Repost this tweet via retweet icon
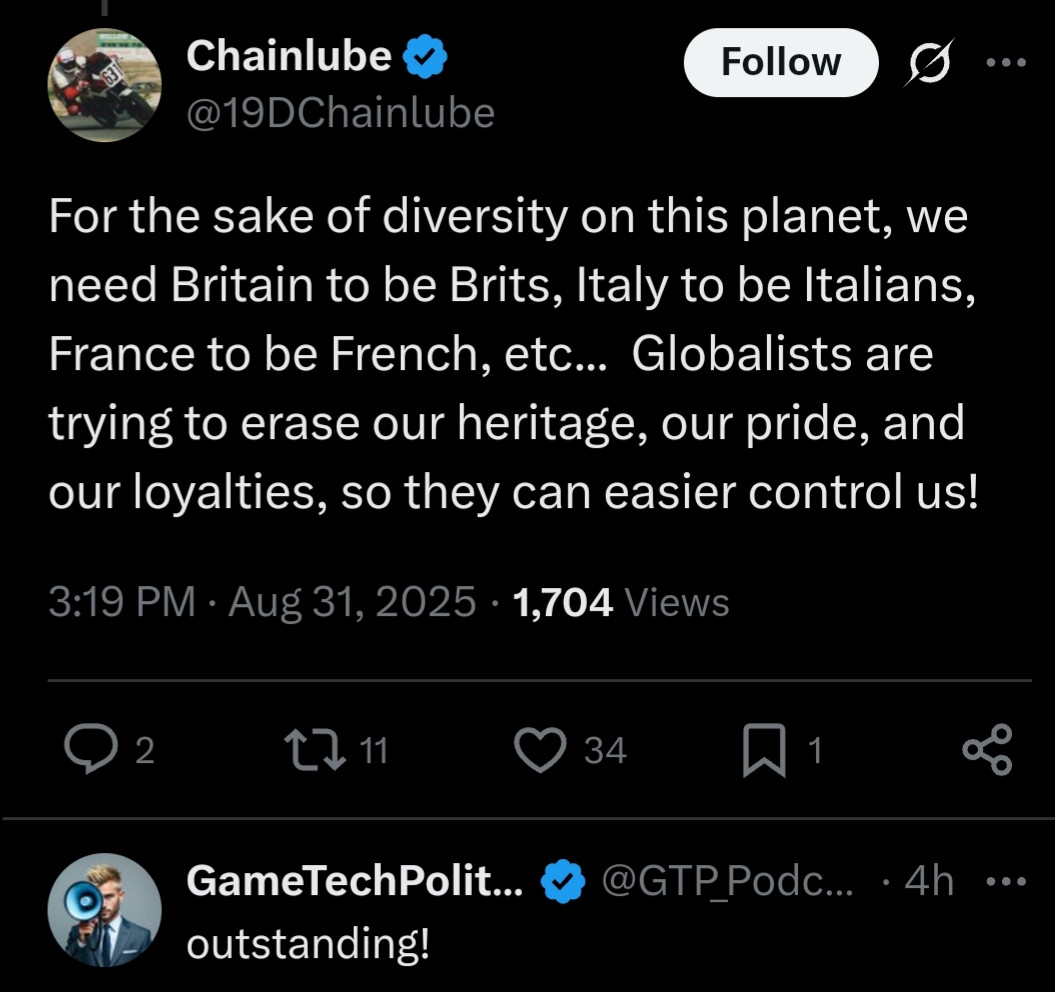The height and width of the screenshot is (992, 1055). coord(312,749)
